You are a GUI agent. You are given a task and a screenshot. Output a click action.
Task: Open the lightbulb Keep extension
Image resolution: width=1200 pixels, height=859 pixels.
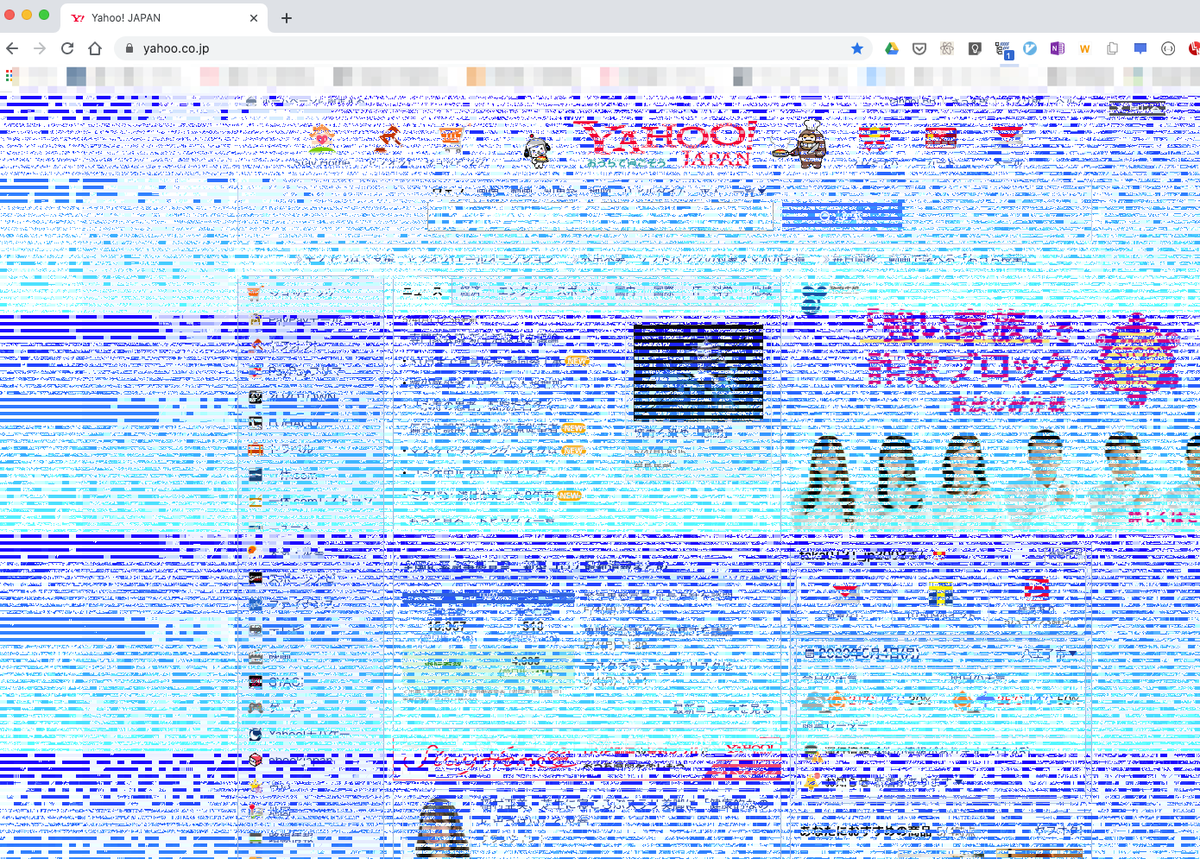pyautogui.click(x=975, y=48)
